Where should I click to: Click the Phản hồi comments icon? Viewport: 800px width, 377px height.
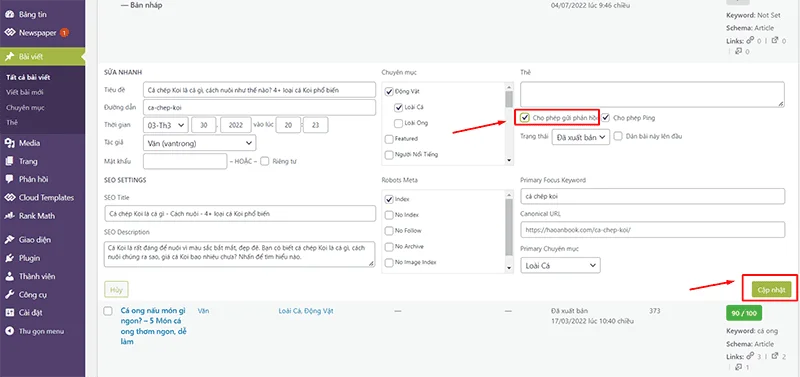pos(9,180)
